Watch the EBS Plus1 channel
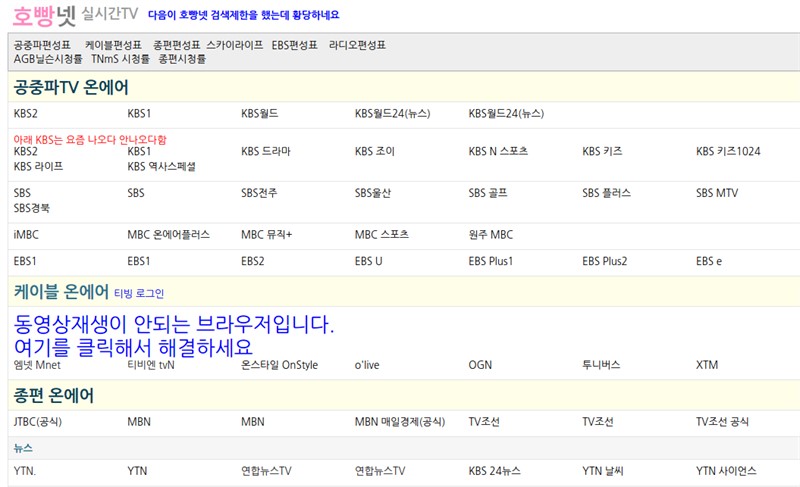Image resolution: width=800 pixels, height=487 pixels. [x=490, y=261]
